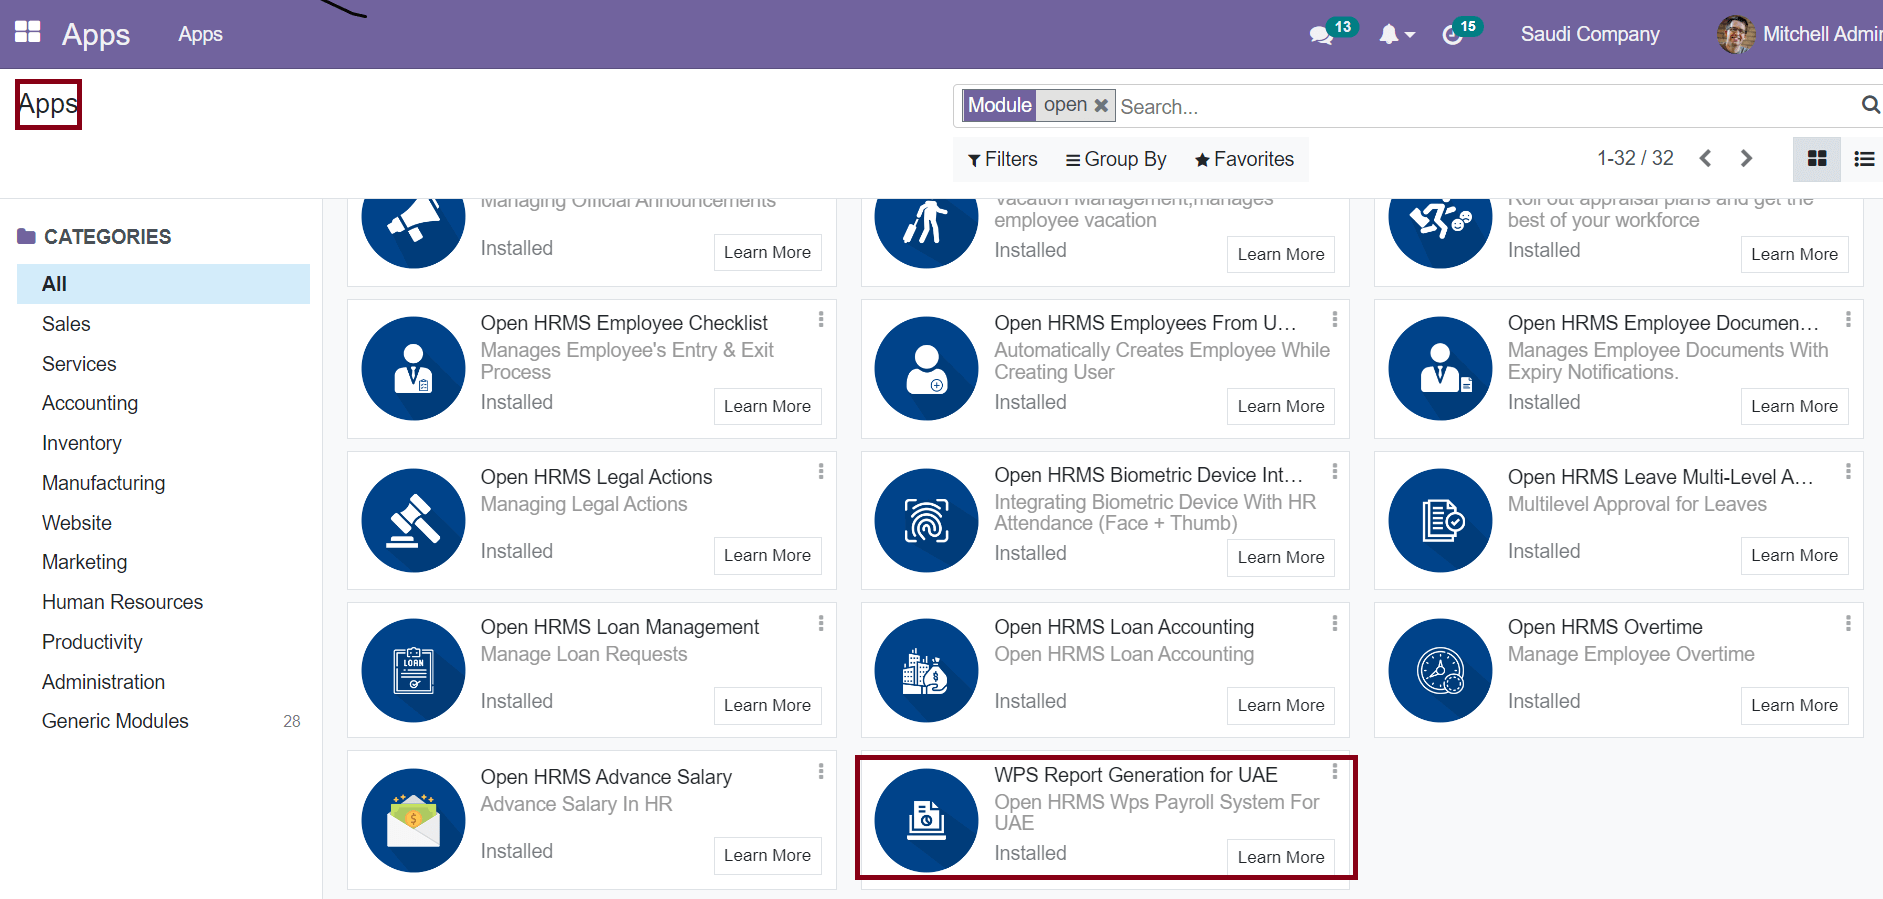Click Open HRMS Employees From User icon
The image size is (1883, 899).
(926, 369)
